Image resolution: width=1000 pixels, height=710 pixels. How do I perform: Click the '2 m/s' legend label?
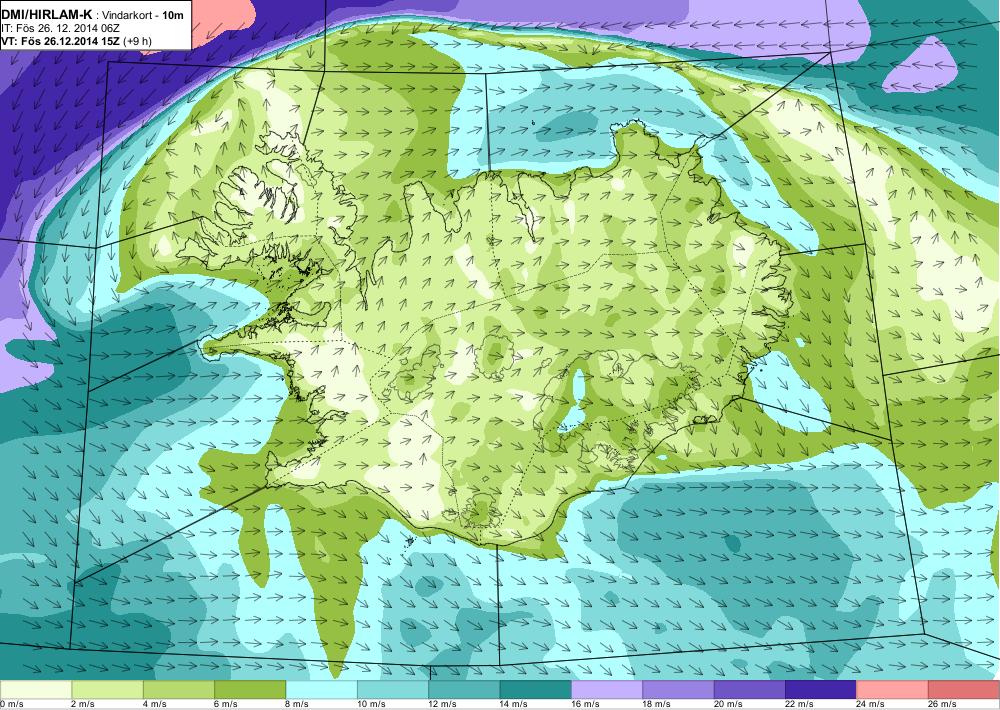coord(84,704)
